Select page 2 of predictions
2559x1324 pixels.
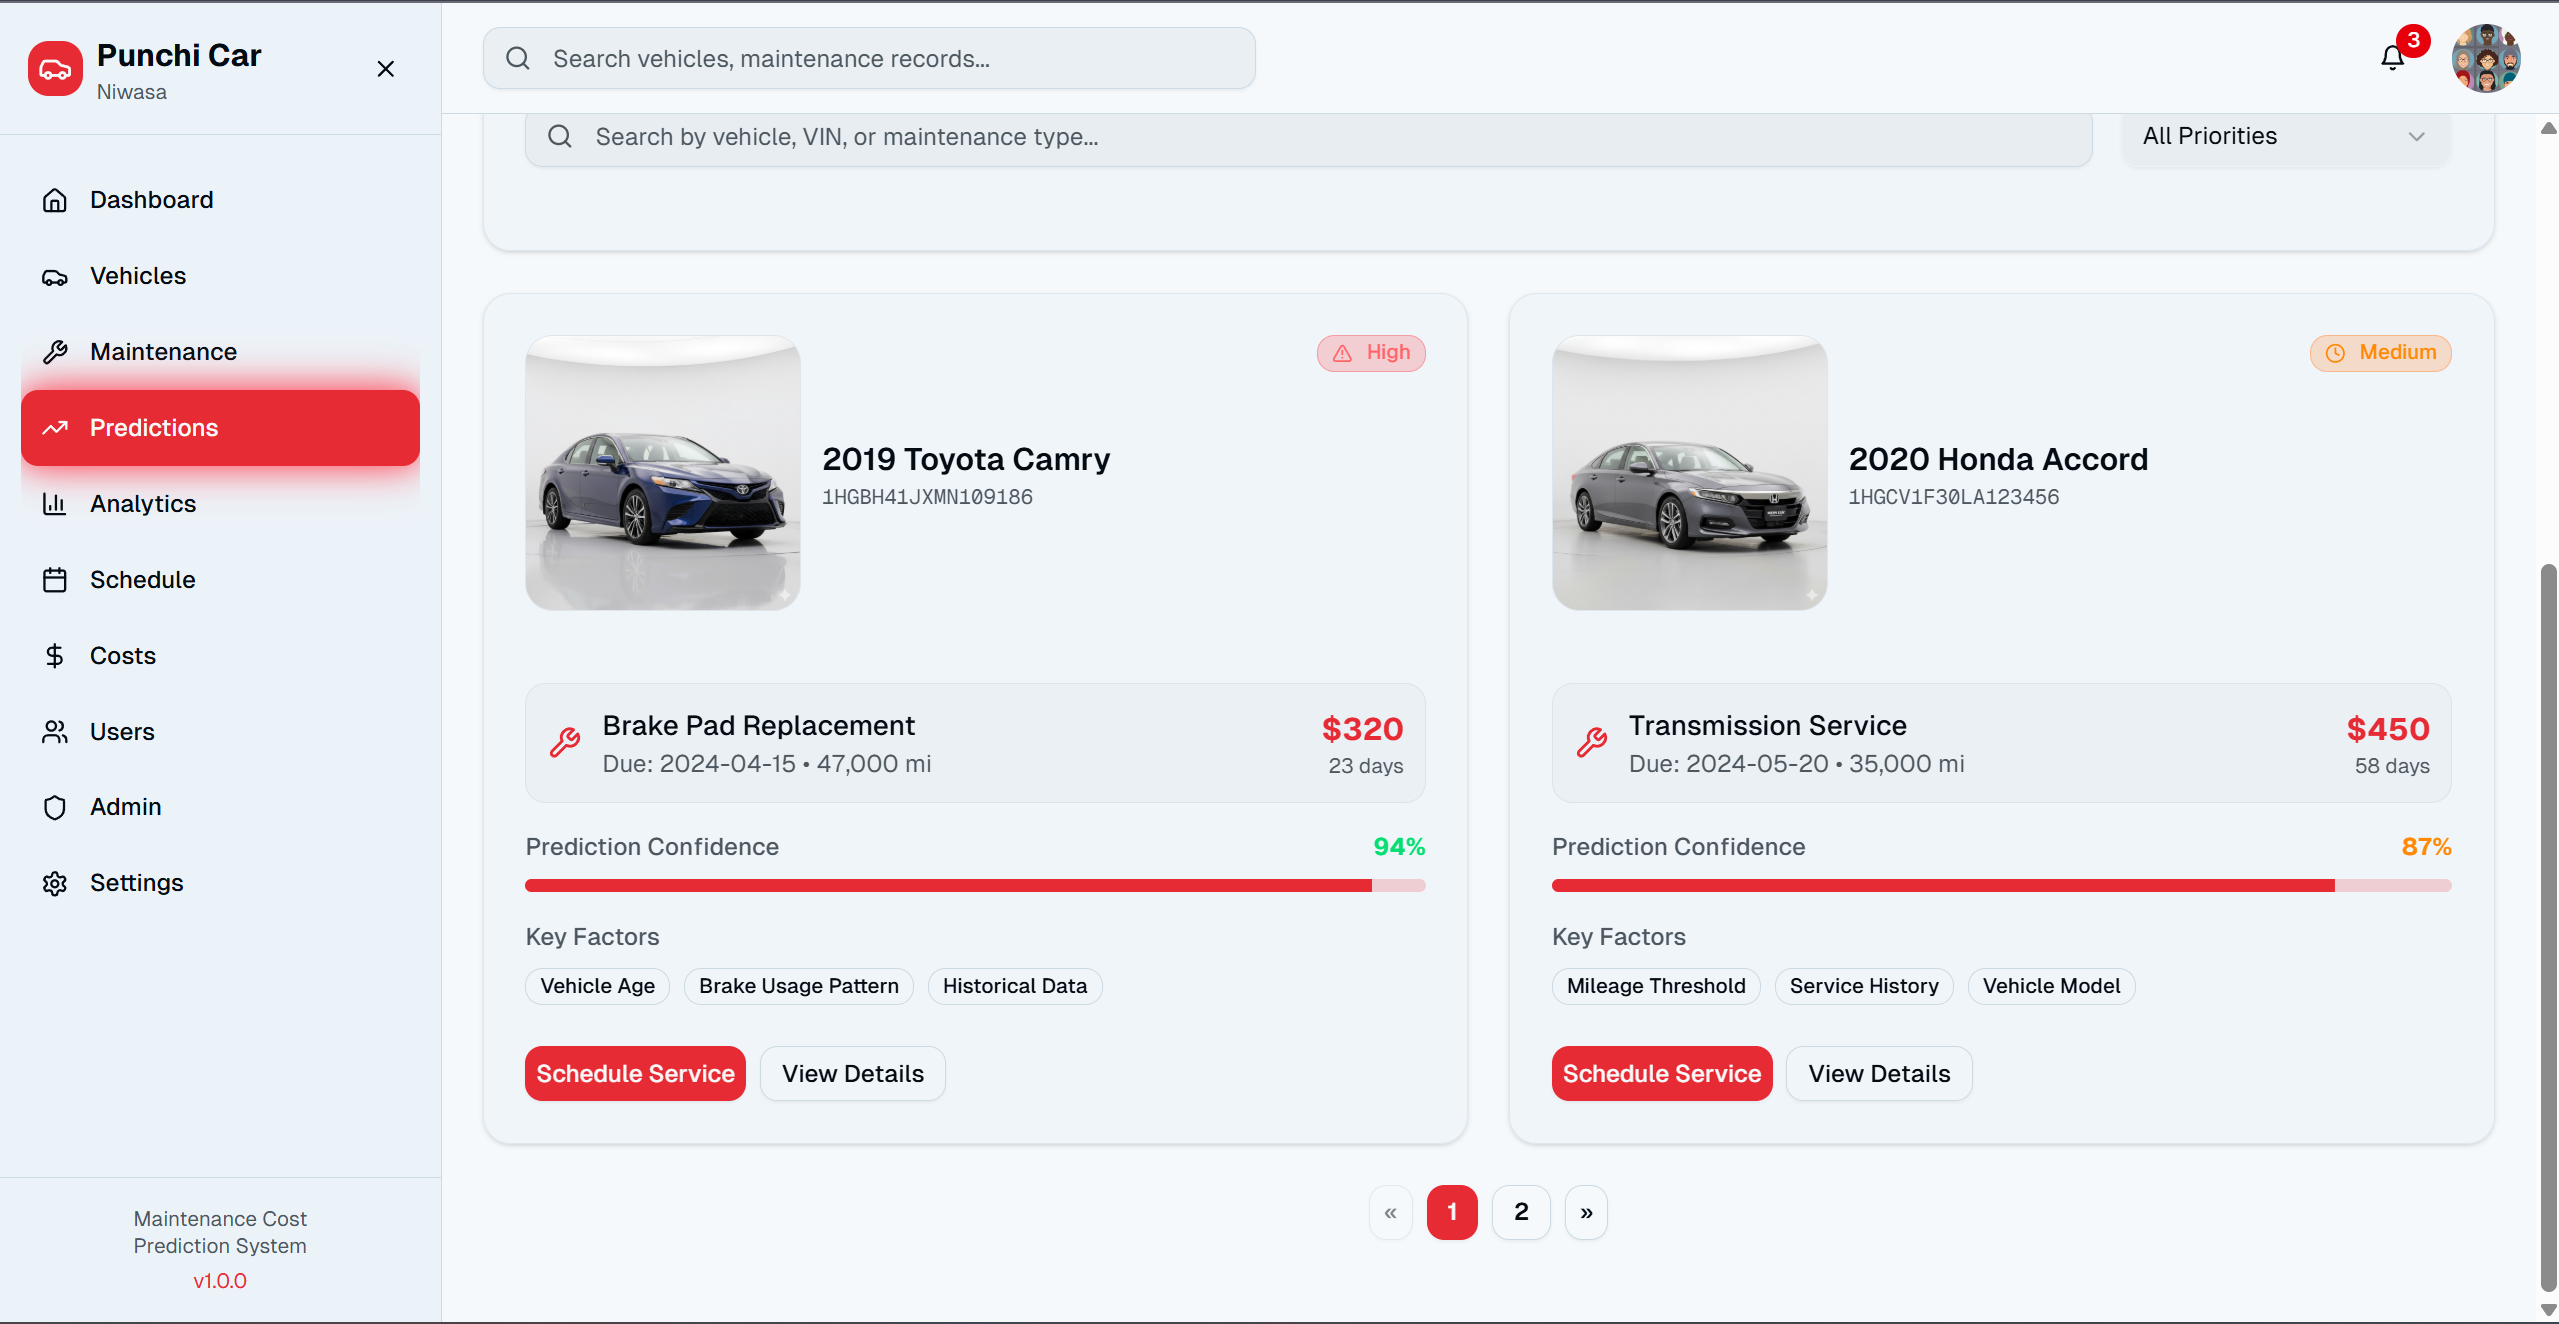click(x=1520, y=1212)
